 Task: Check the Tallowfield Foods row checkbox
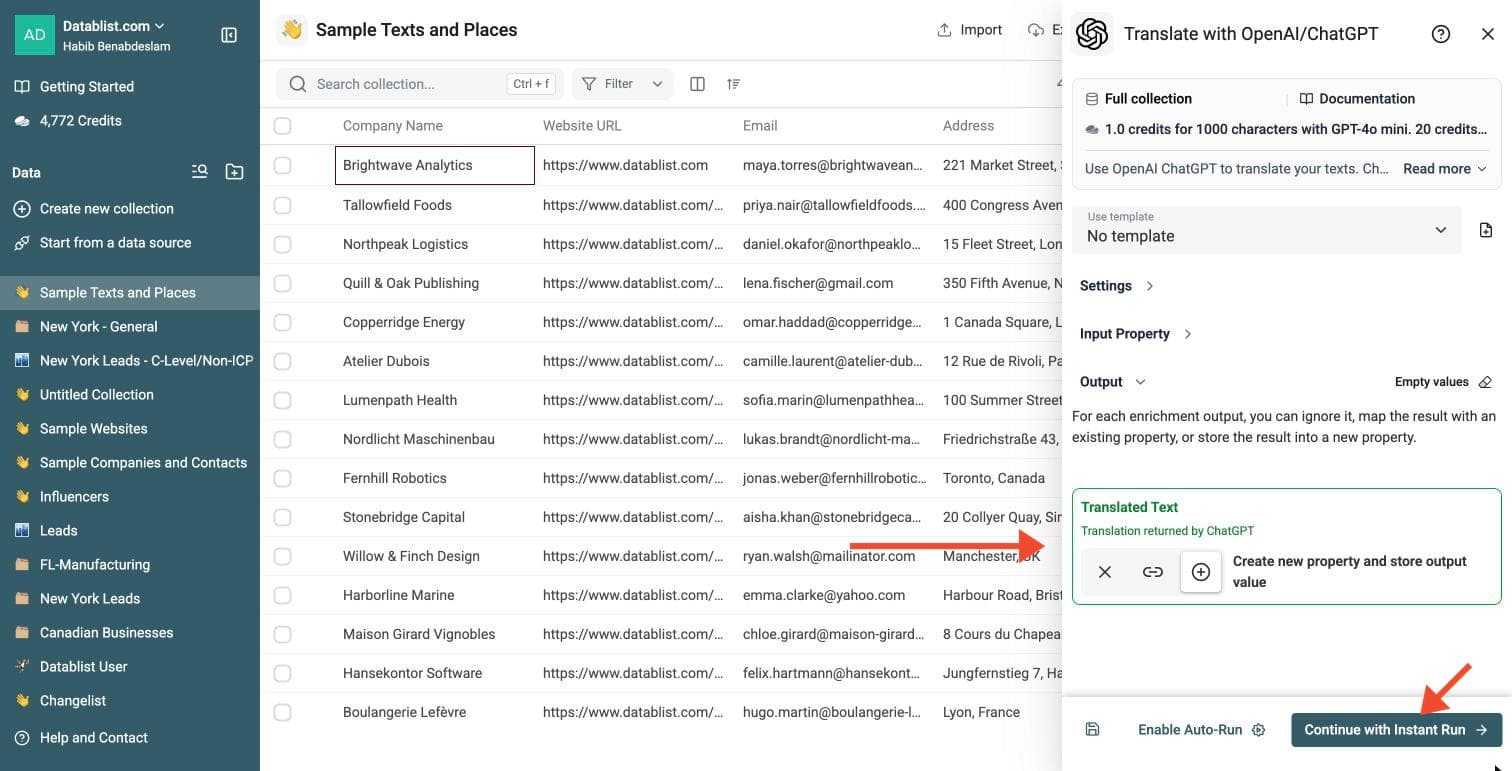[x=282, y=205]
